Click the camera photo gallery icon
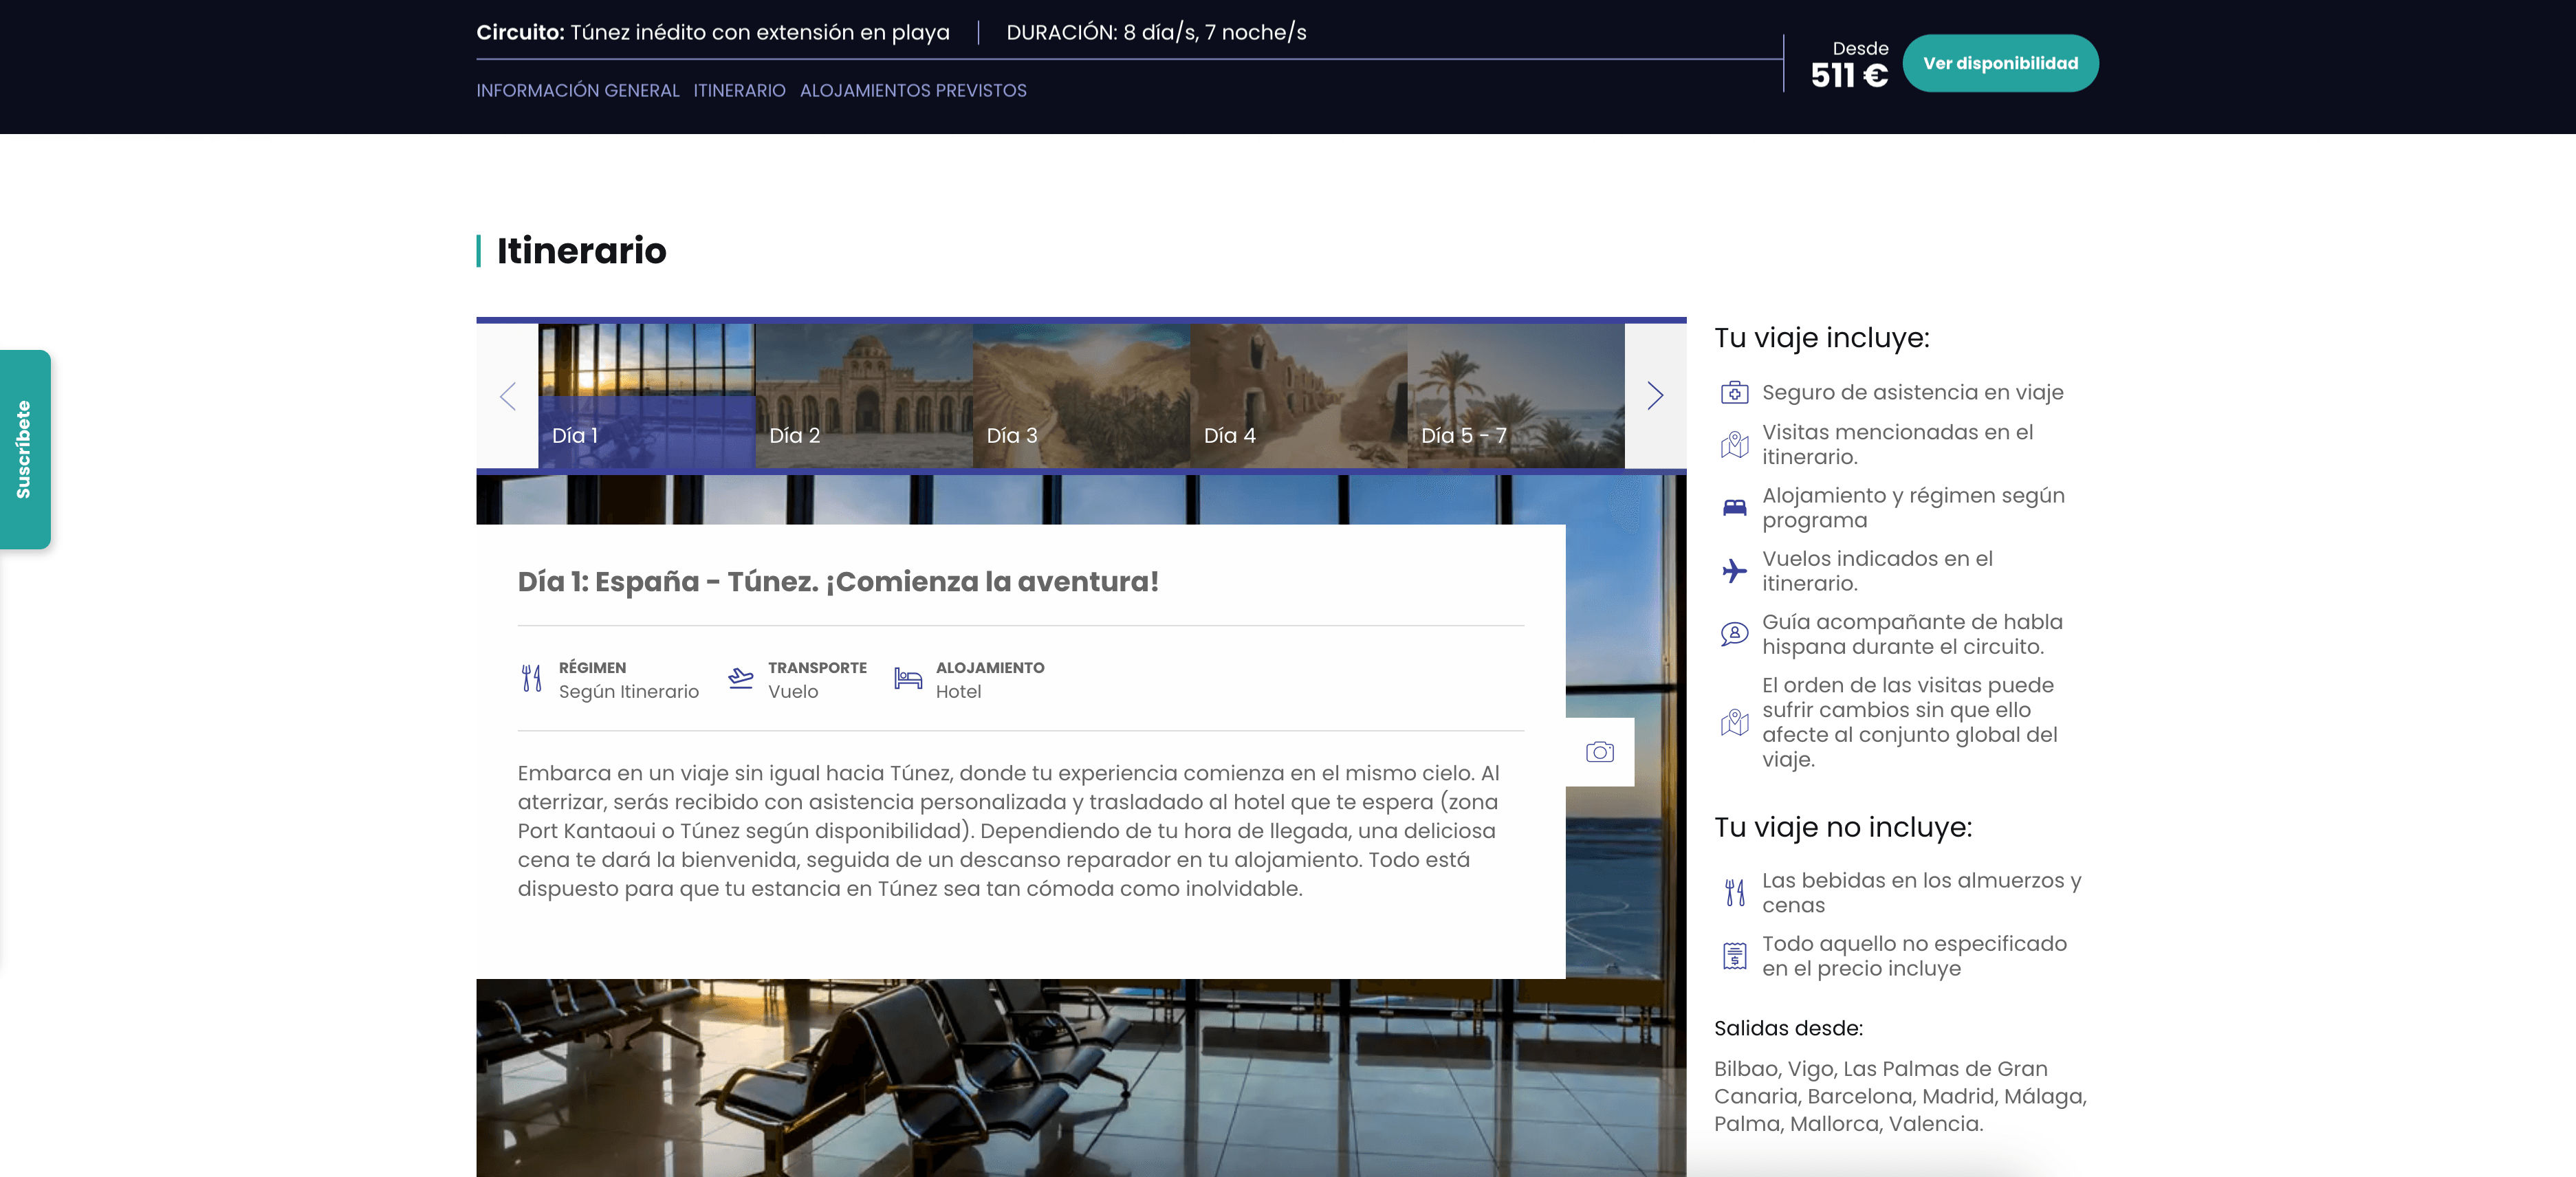Viewport: 2576px width, 1177px height. point(1599,752)
